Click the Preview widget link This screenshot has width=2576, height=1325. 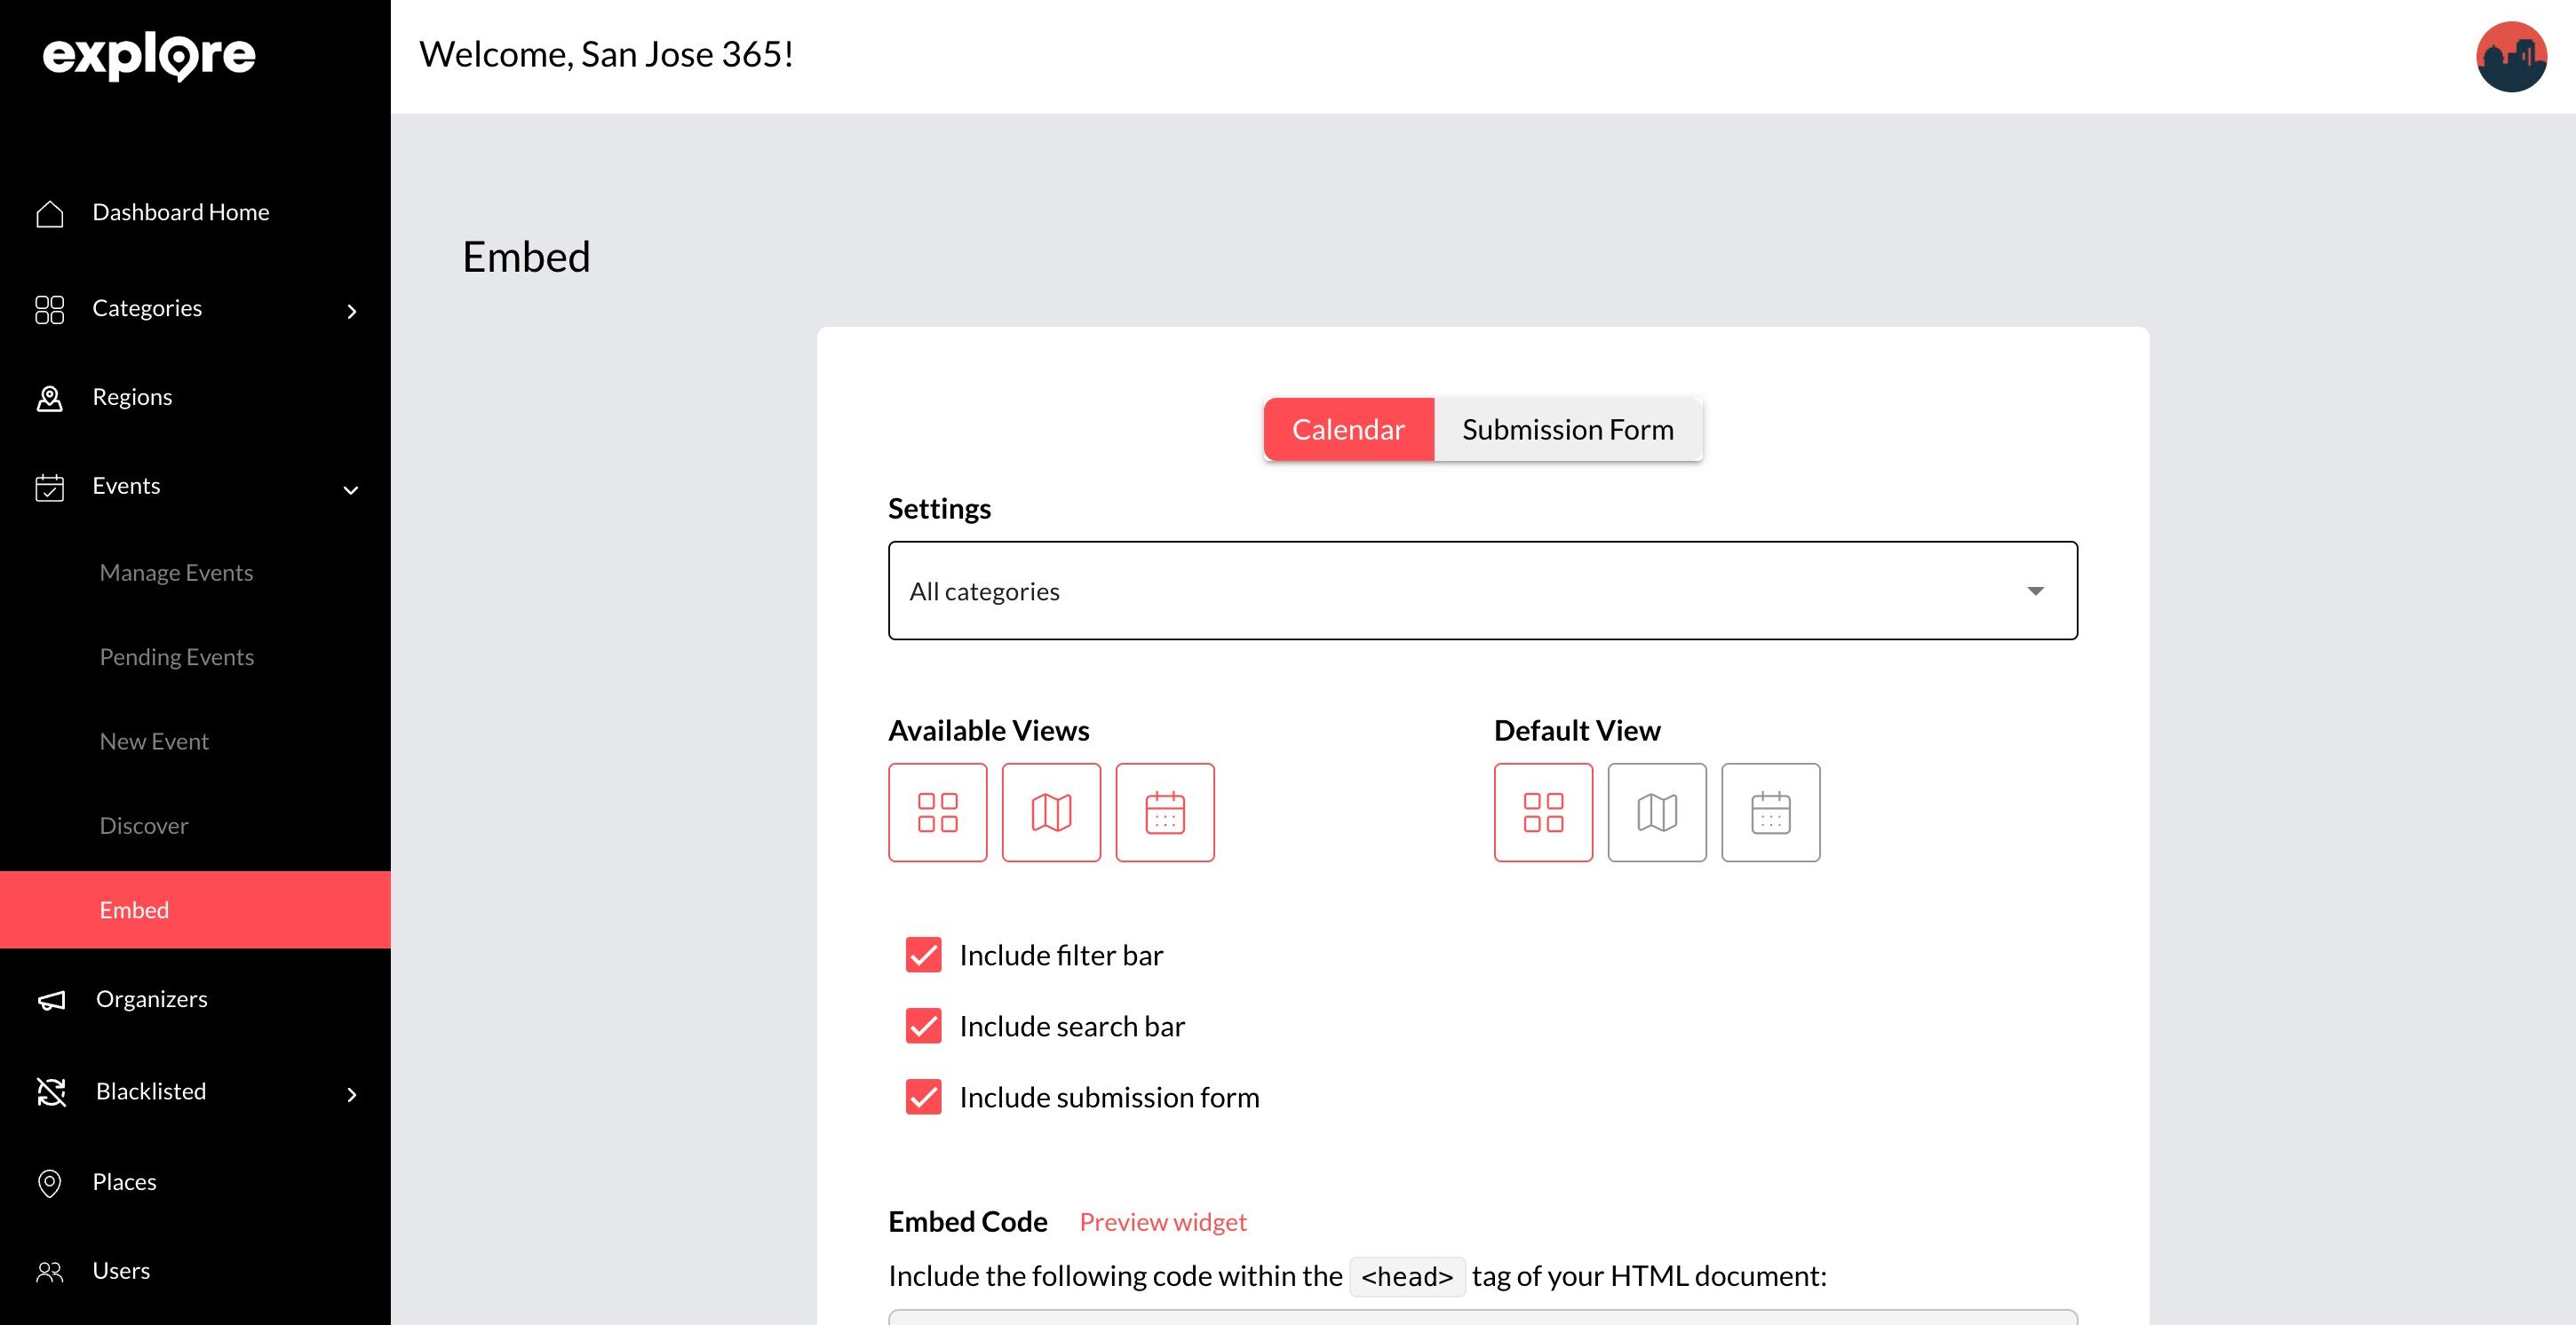point(1162,1222)
